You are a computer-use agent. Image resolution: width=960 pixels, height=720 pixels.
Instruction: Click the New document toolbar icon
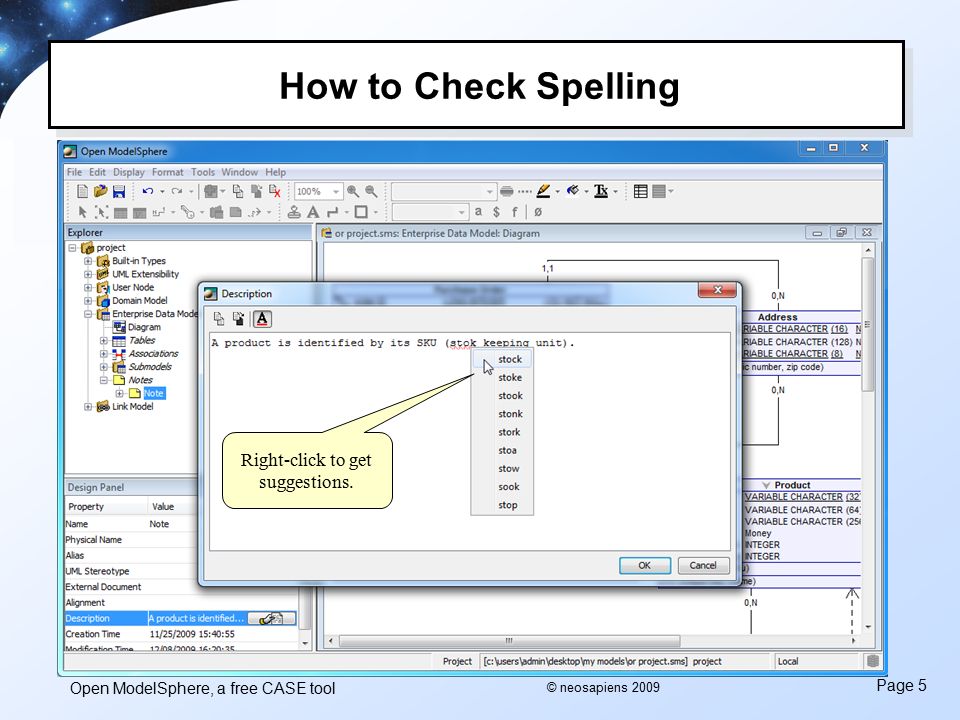point(82,192)
